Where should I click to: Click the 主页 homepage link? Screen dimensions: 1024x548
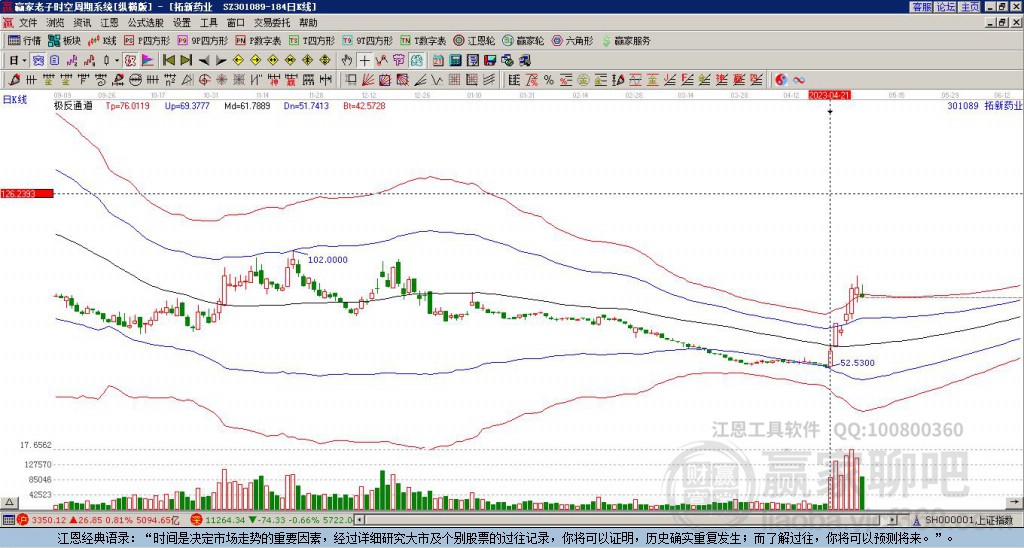tap(970, 7)
